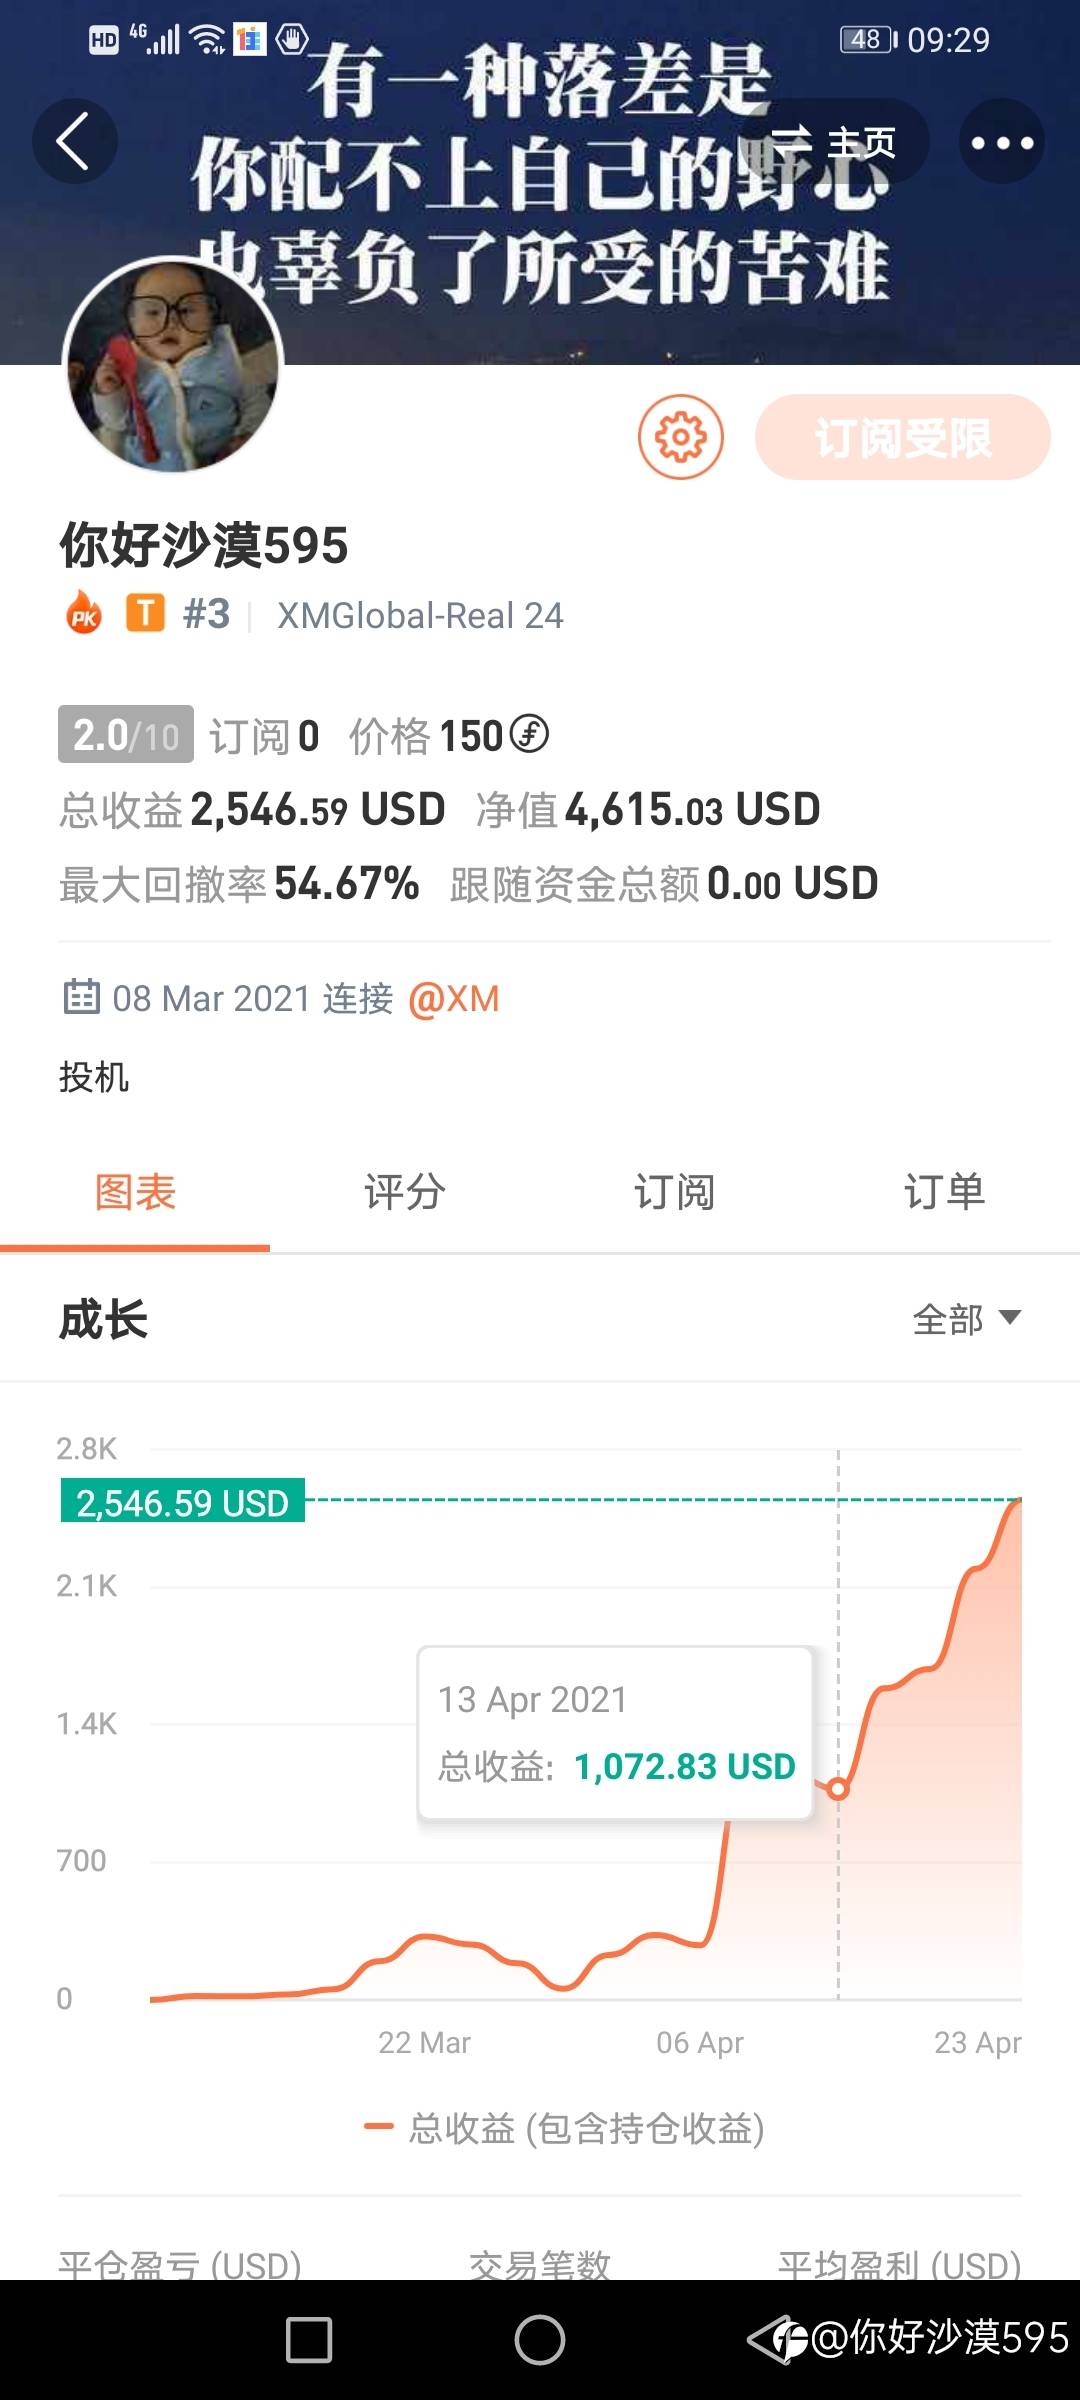Tap the price coin symbol icon
This screenshot has width=1080, height=2400.
point(529,734)
